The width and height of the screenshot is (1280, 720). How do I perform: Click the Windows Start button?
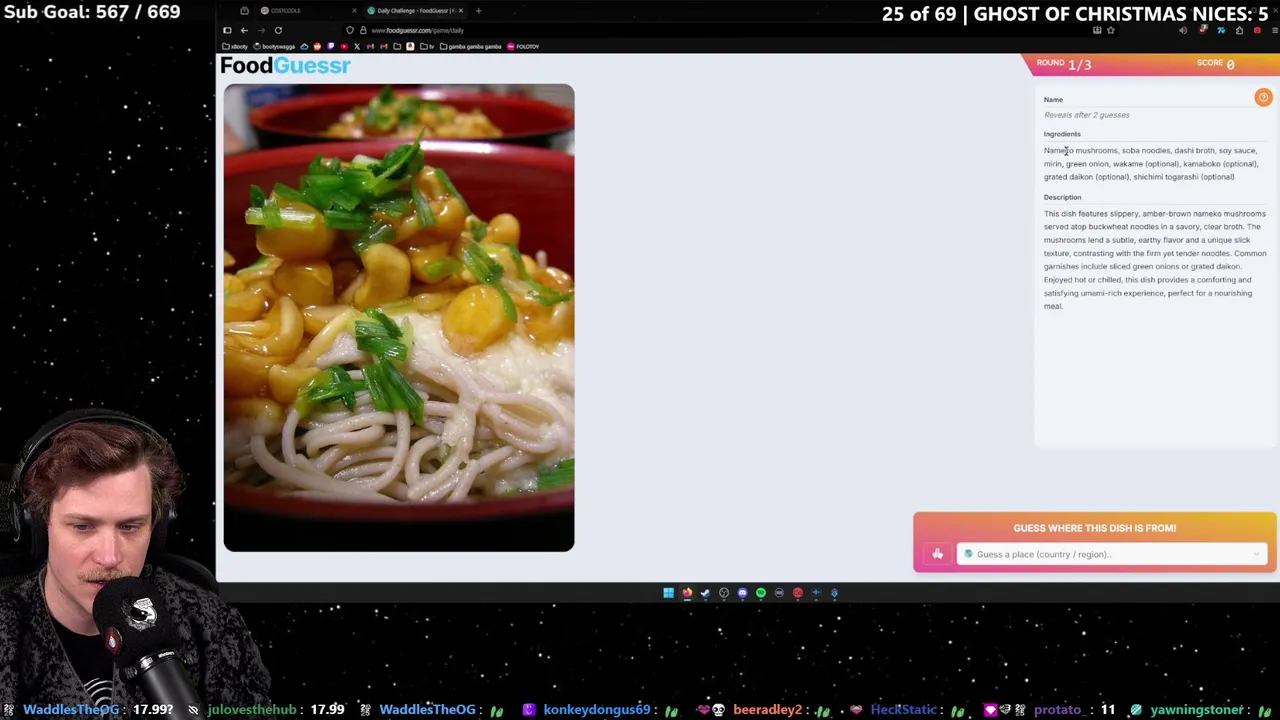click(x=669, y=593)
